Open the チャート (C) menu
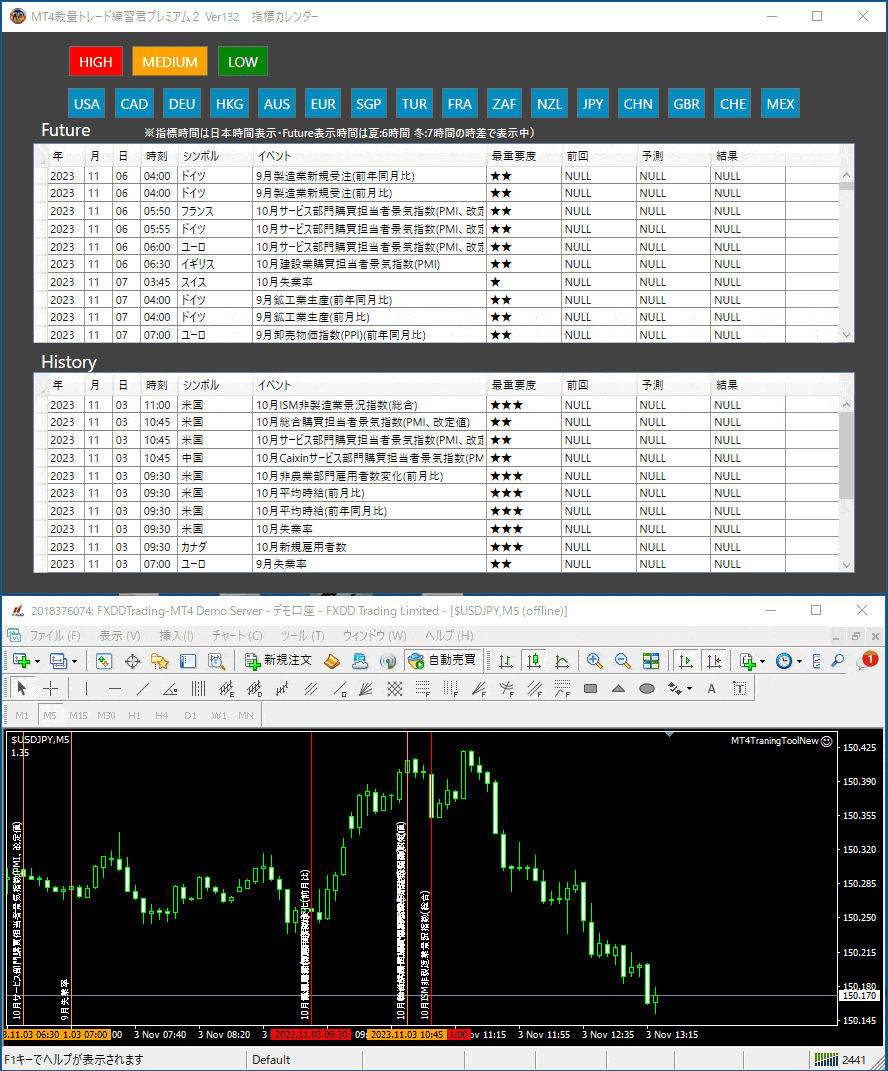888x1071 pixels. [x=237, y=636]
